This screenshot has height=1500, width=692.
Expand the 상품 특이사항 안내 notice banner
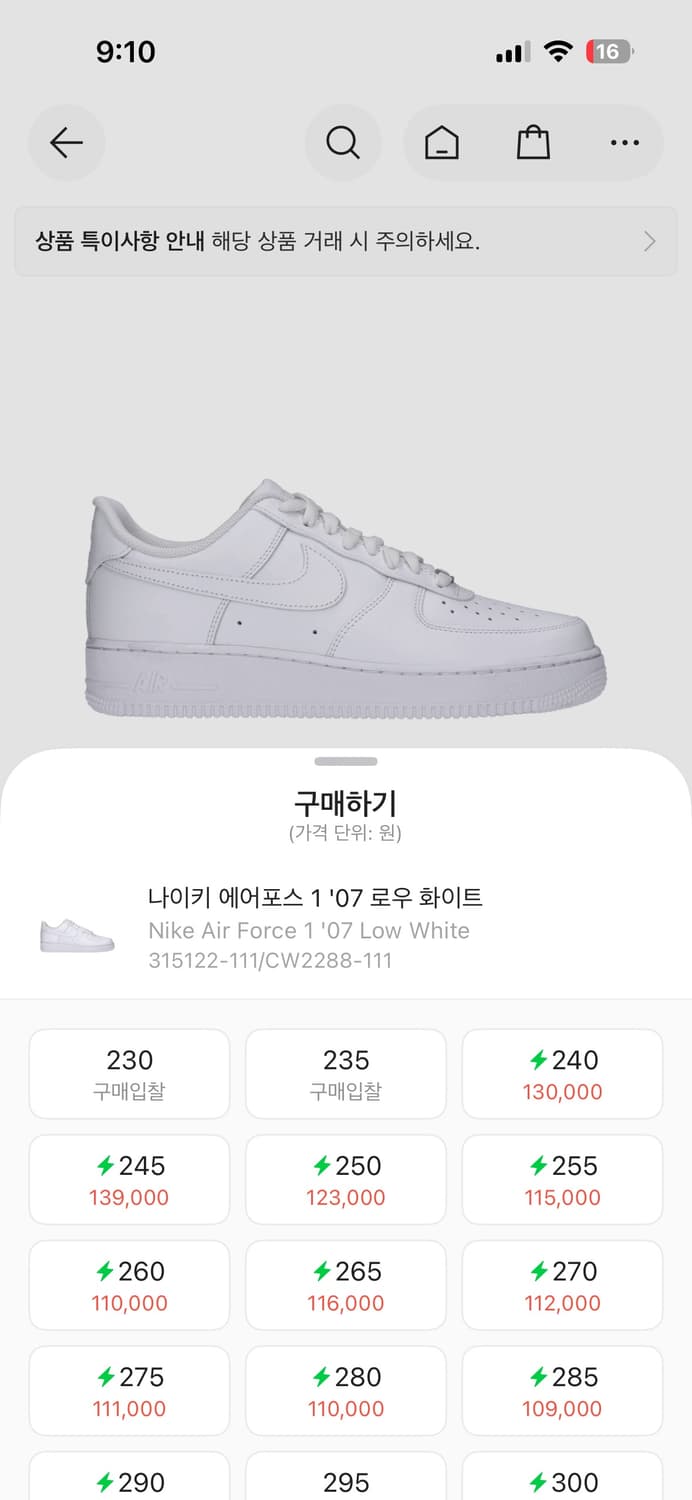[x=346, y=241]
